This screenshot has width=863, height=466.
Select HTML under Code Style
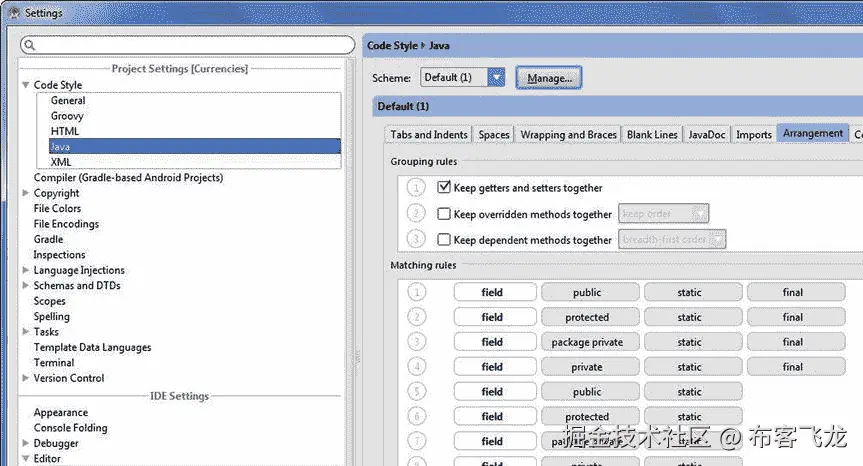(64, 131)
